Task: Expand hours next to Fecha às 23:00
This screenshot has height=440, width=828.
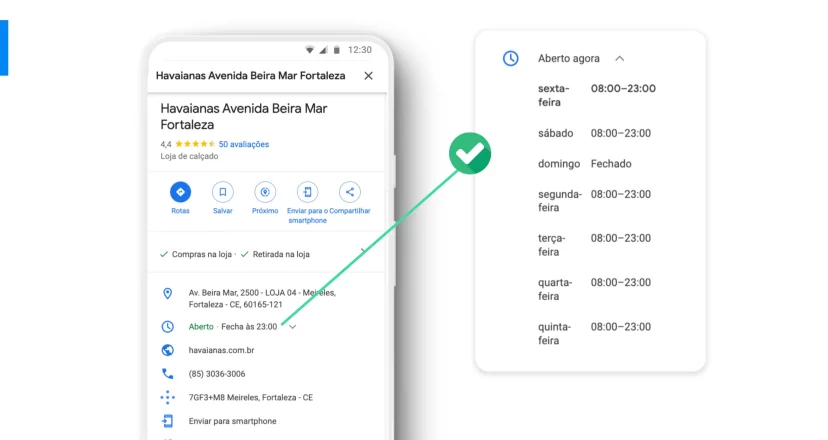Action: click(x=293, y=326)
